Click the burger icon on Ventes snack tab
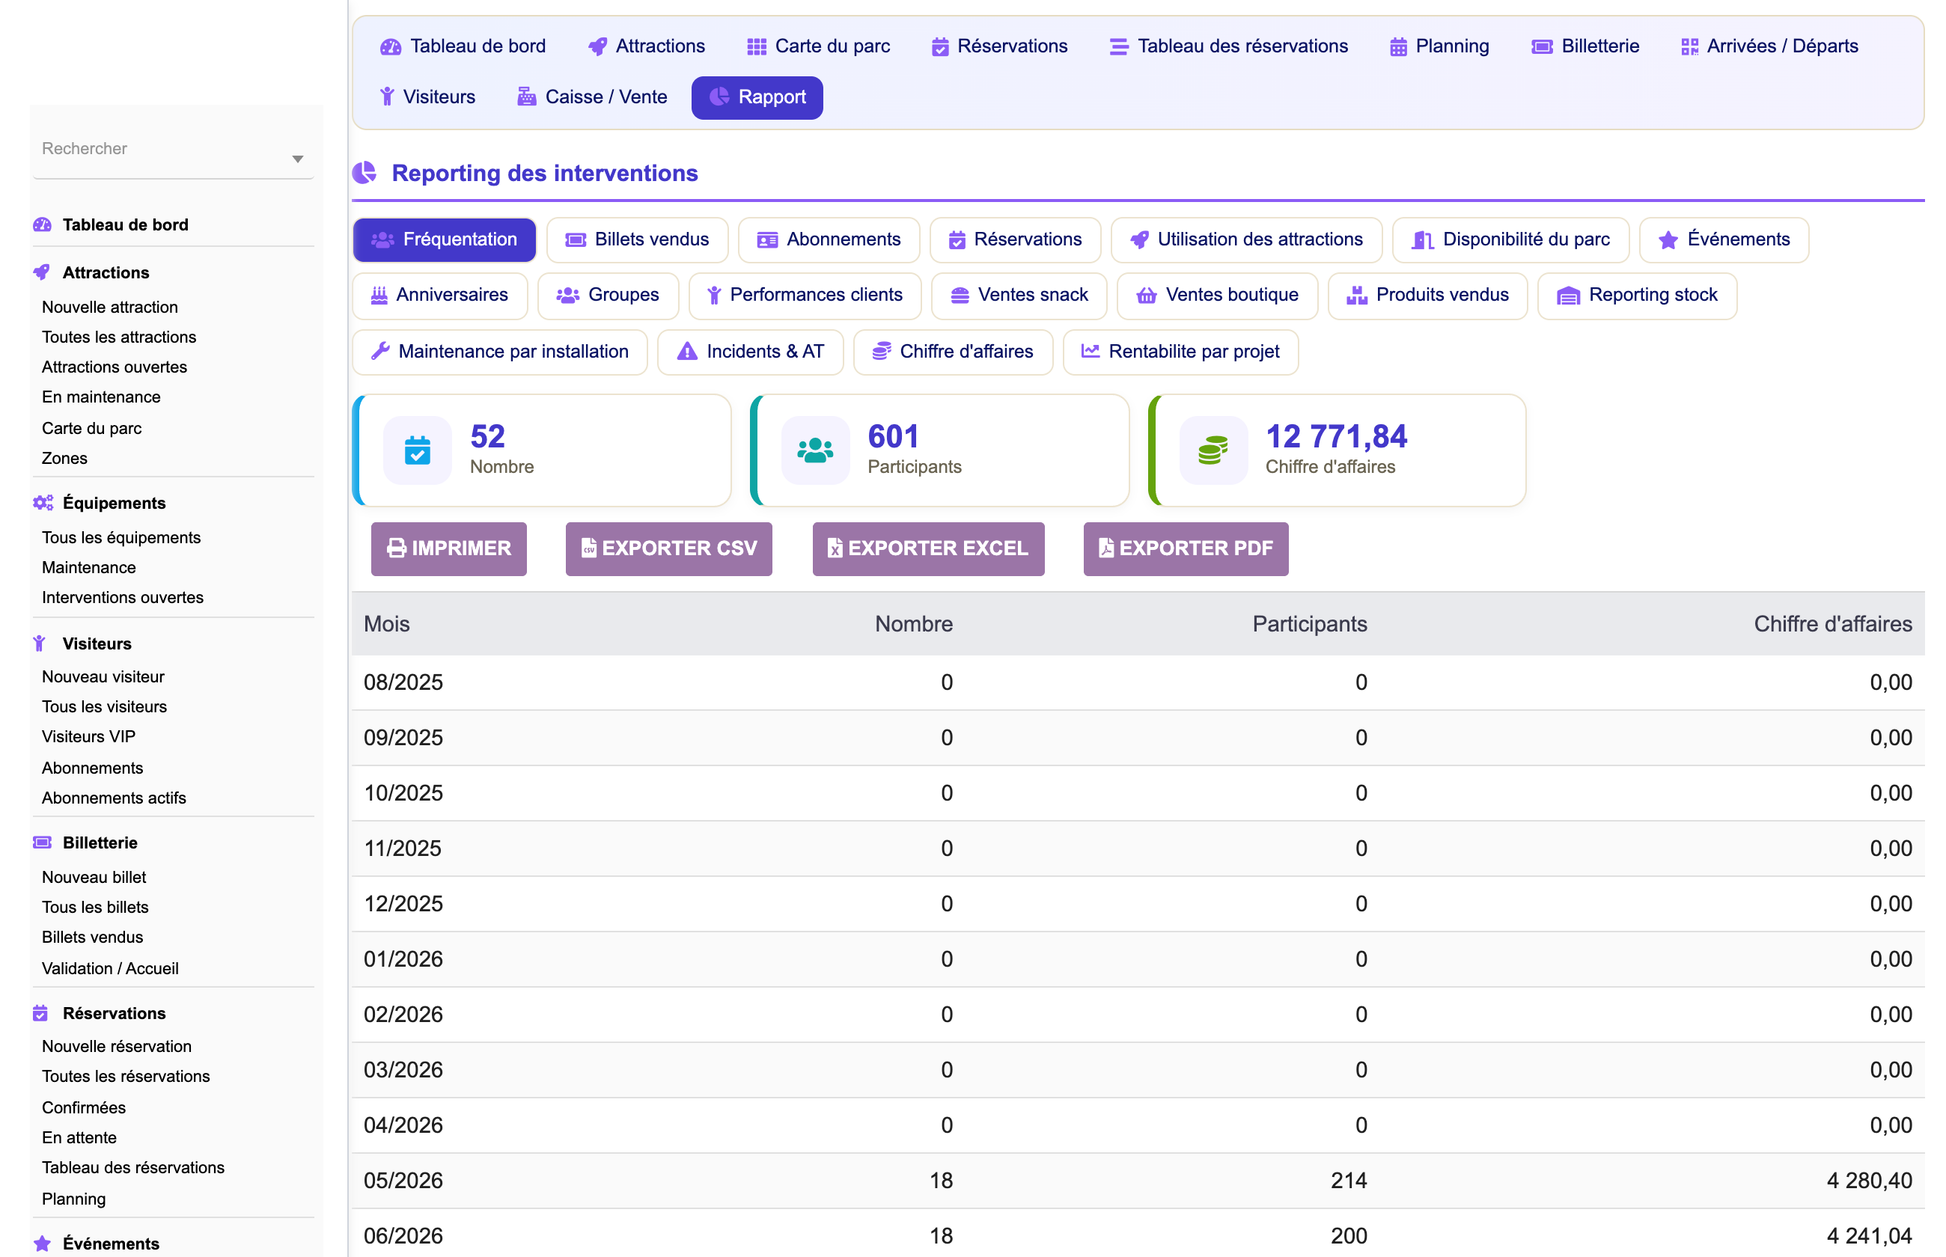This screenshot has height=1257, width=1946. [x=960, y=296]
